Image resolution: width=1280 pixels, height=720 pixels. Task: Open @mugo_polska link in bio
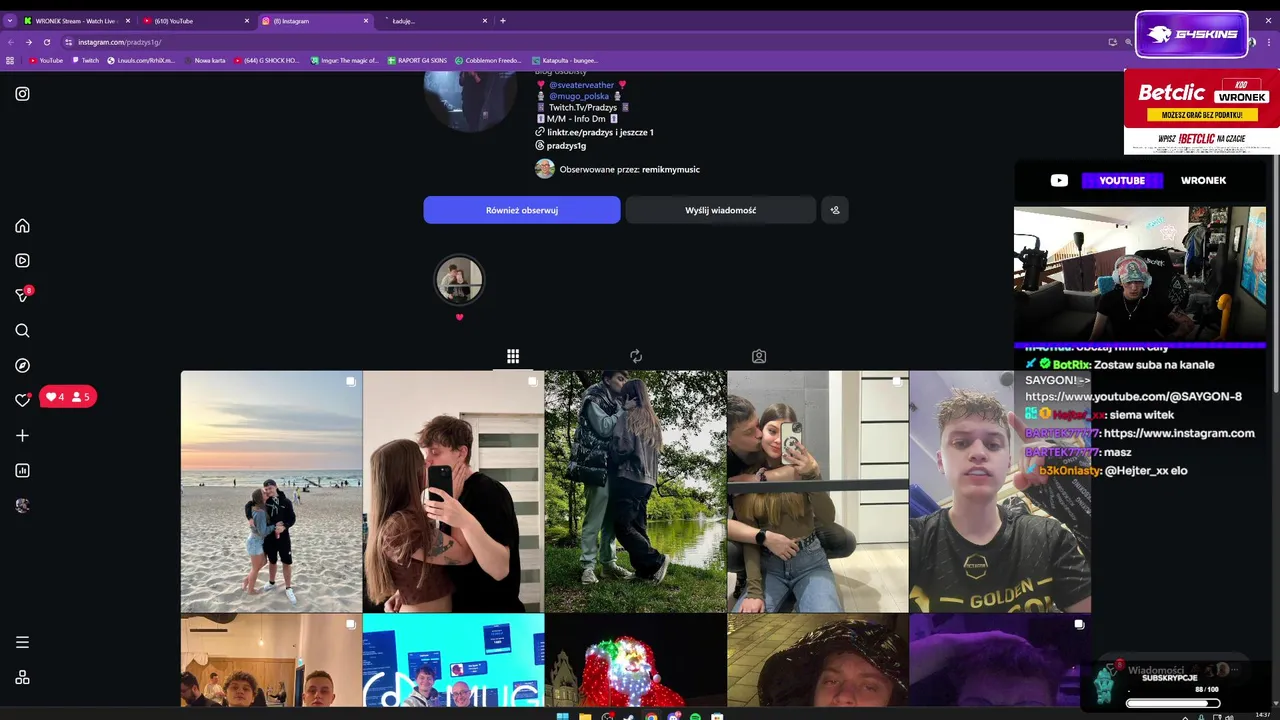pos(579,96)
